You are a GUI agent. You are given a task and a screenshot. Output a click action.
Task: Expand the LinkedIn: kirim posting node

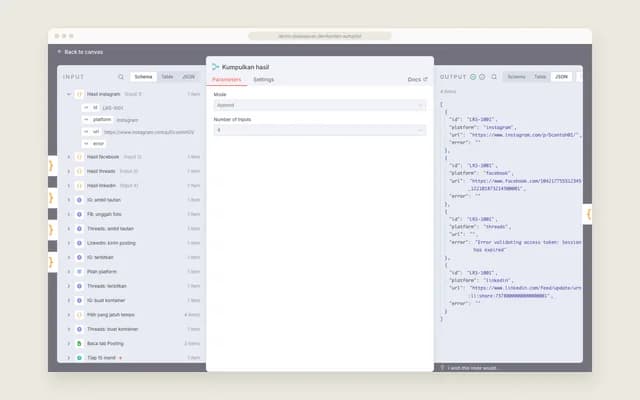coord(69,243)
